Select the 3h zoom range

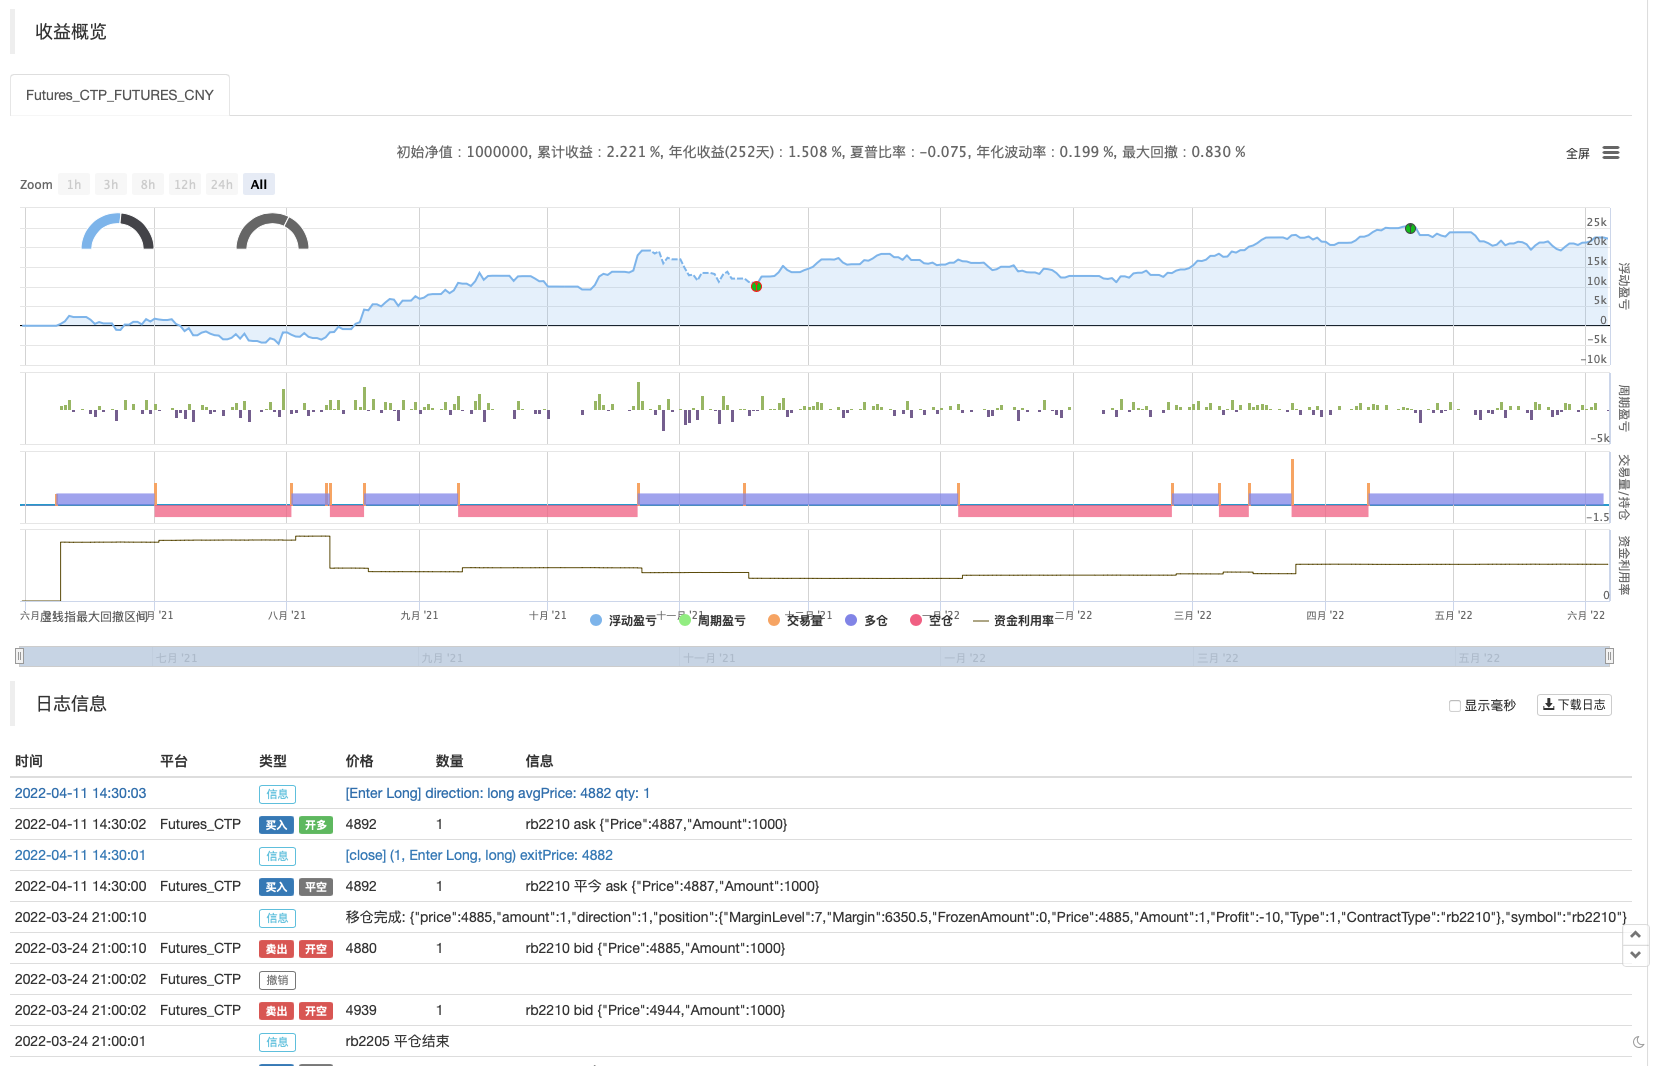[x=111, y=184]
